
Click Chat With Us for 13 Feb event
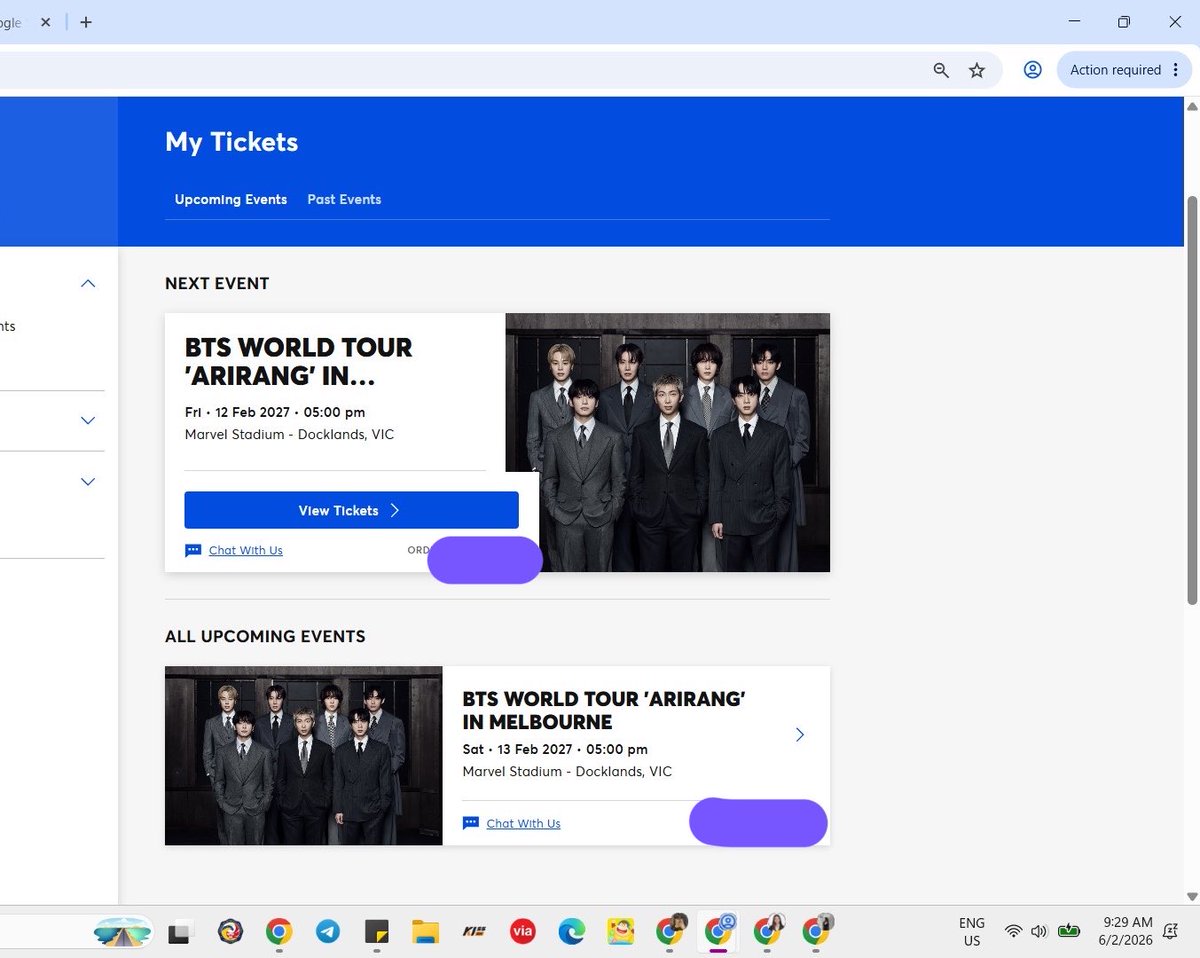523,824
